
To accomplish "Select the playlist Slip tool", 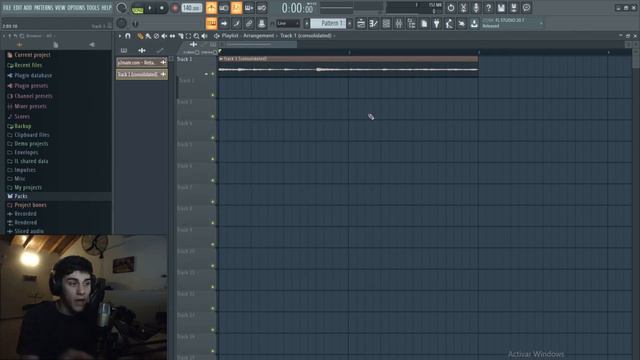I will (172, 36).
